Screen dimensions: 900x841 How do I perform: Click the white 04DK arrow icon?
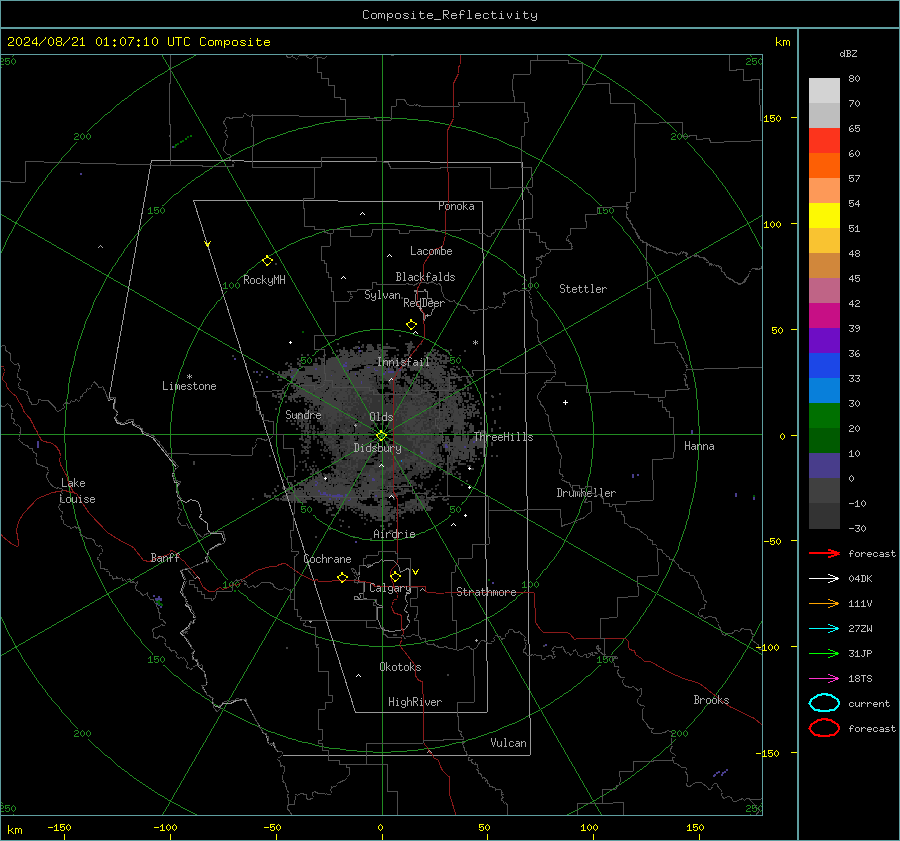point(824,579)
